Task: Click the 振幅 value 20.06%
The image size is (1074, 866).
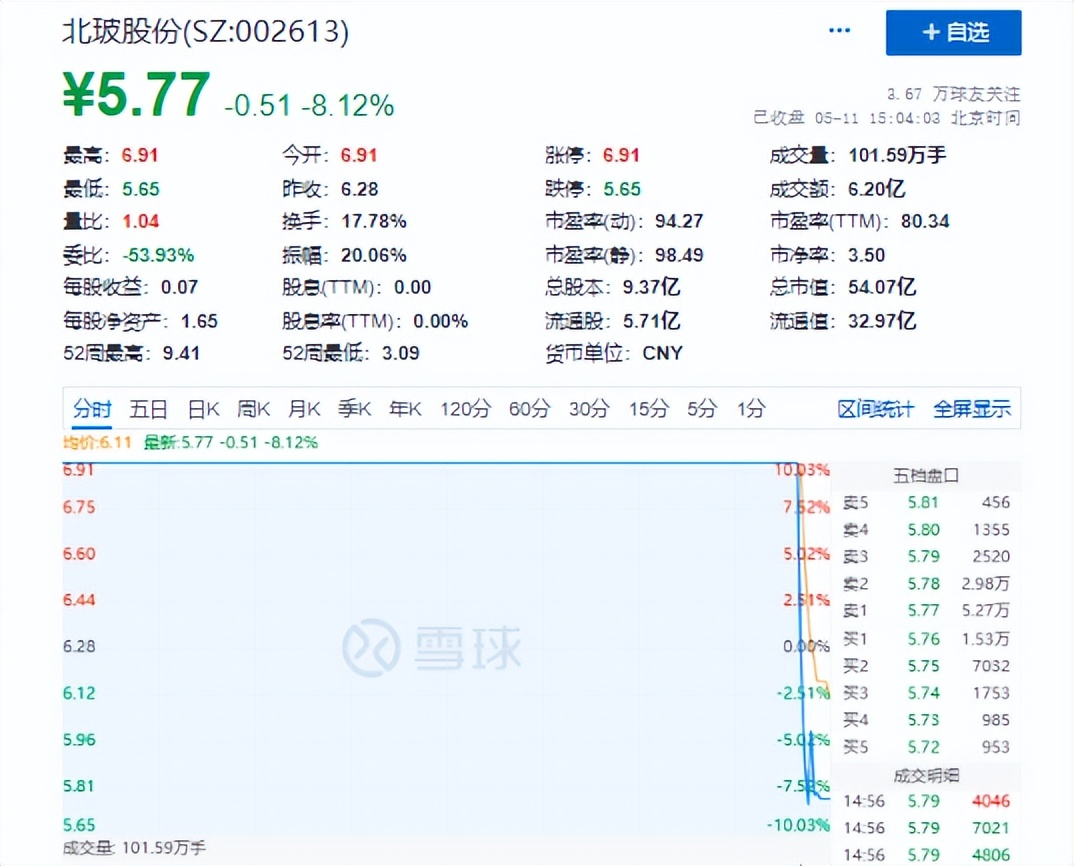Action: pos(374,255)
